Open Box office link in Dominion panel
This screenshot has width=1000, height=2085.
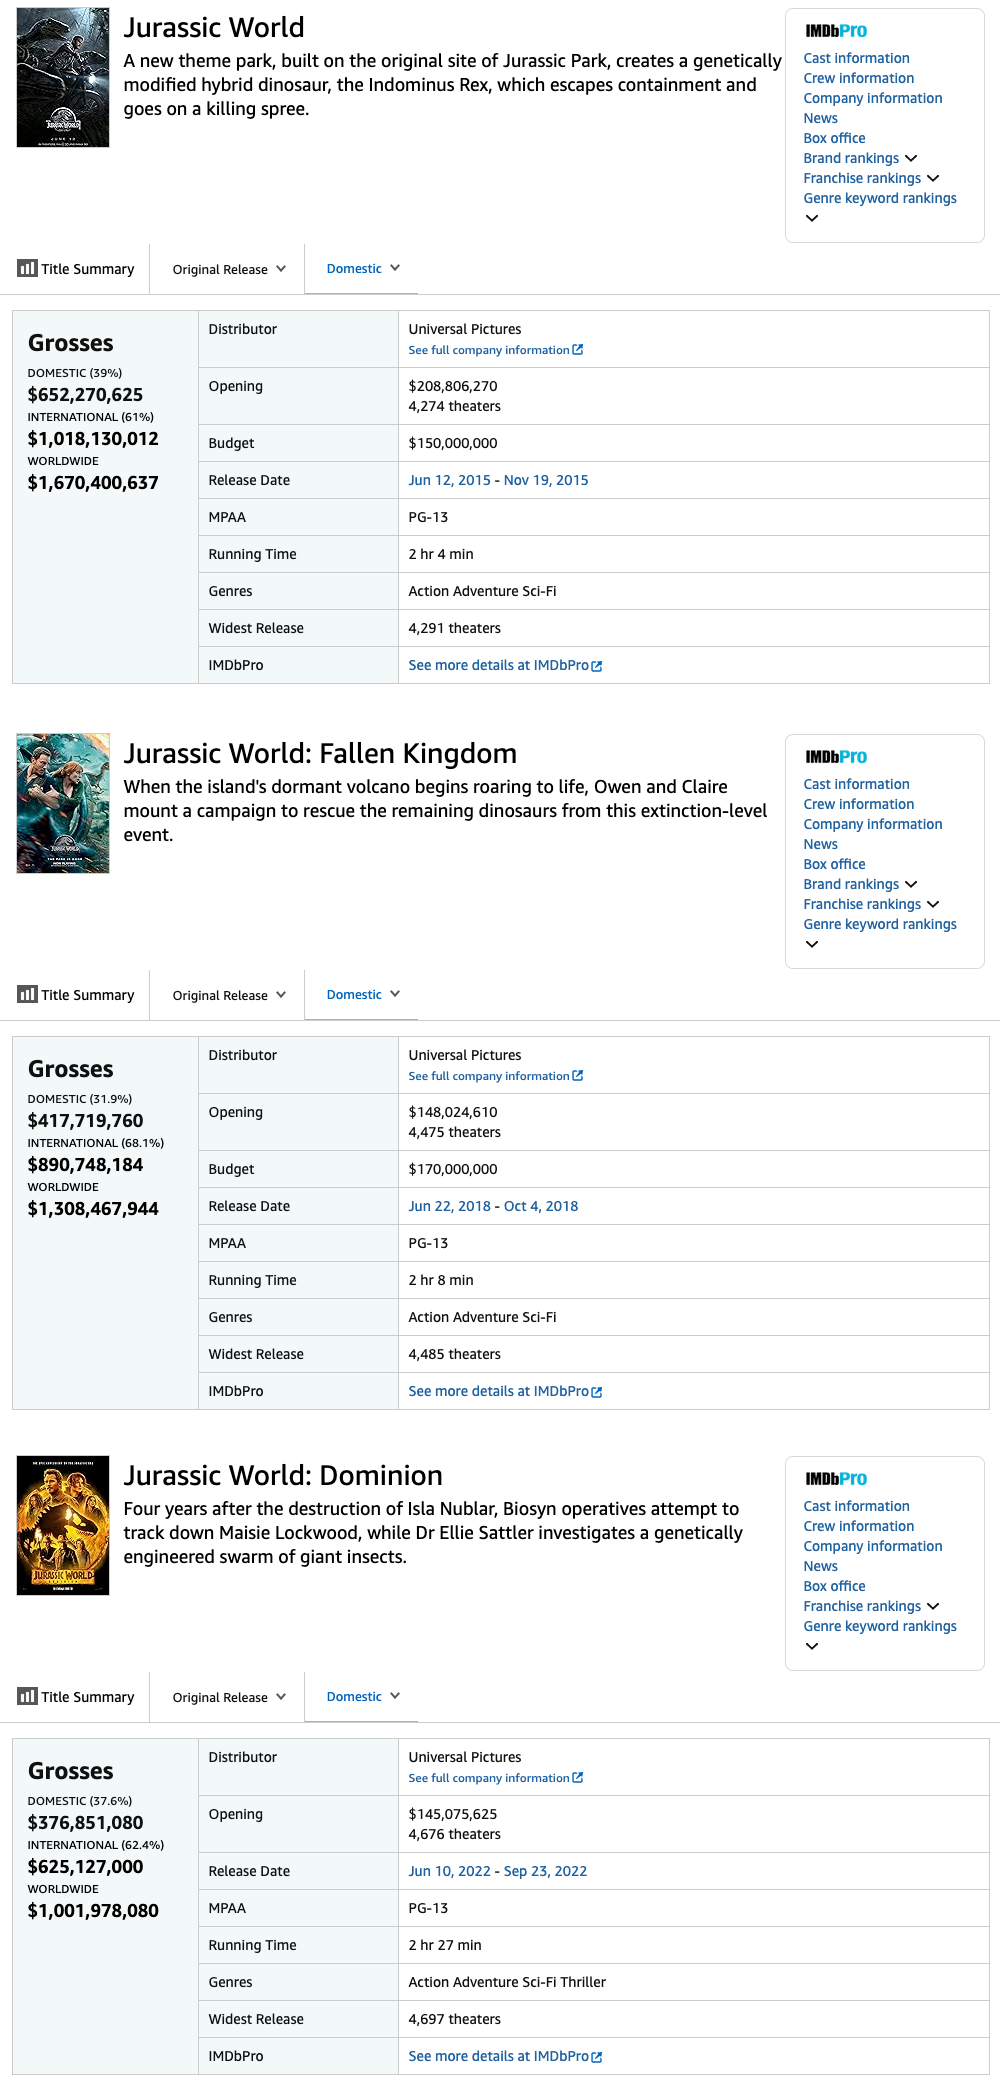(834, 1586)
